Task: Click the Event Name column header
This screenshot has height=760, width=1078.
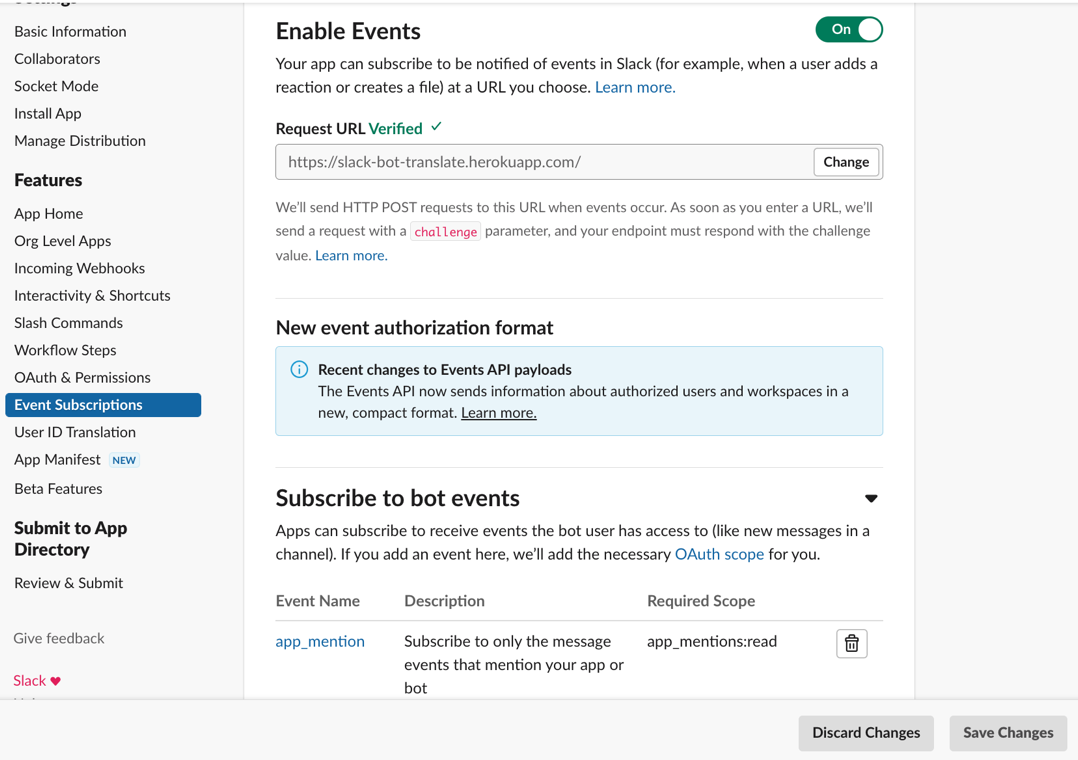Action: click(x=318, y=601)
